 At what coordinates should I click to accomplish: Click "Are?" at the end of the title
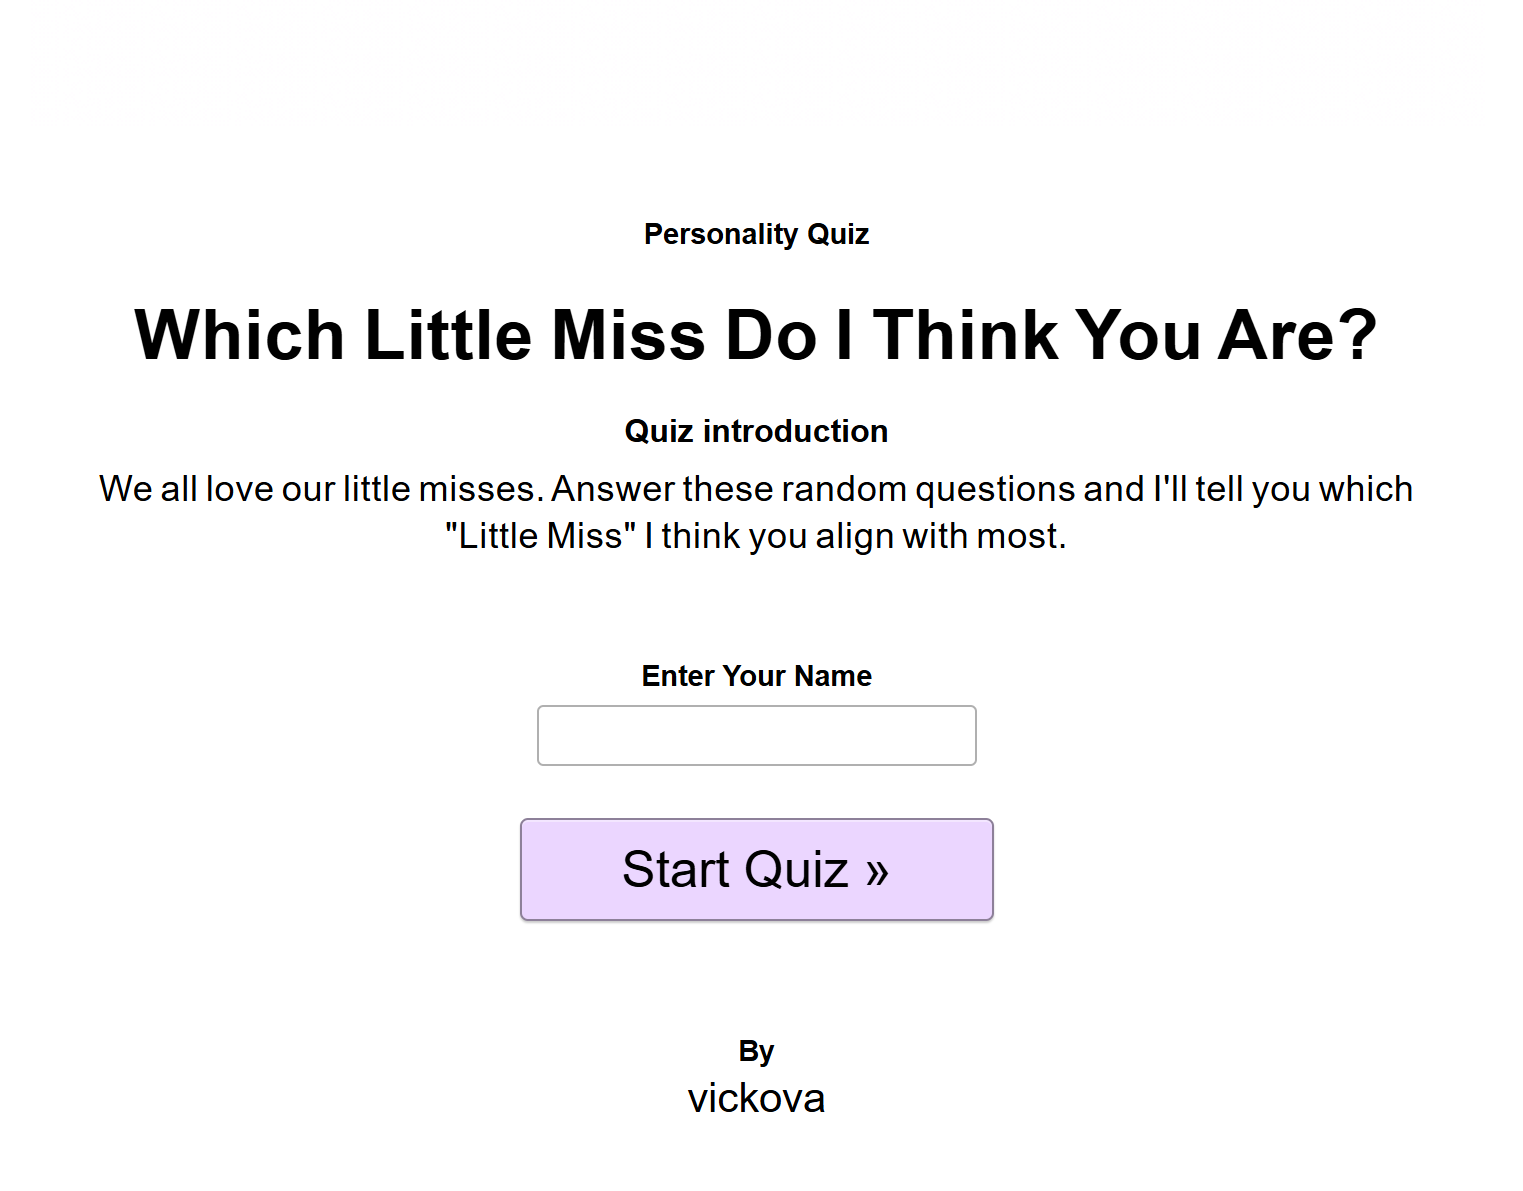point(1297,334)
